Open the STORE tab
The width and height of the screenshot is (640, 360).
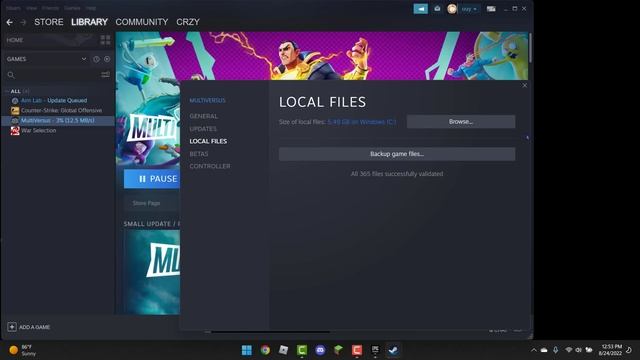[49, 22]
